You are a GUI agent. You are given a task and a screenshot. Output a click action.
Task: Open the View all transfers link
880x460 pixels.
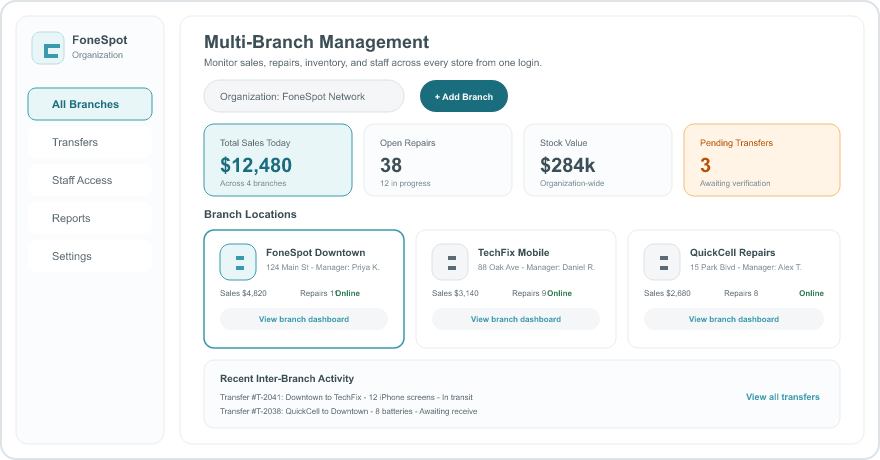click(x=782, y=397)
